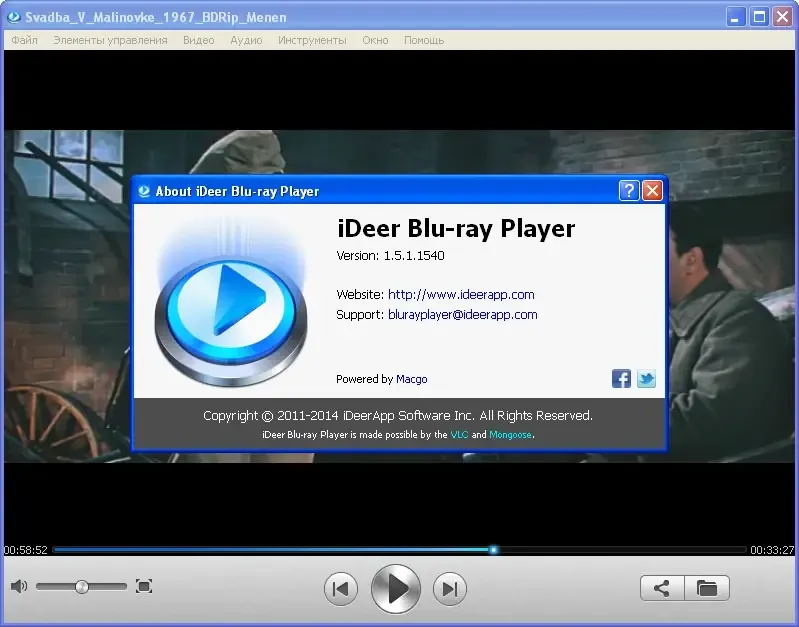This screenshot has height=627, width=799.
Task: Skip to the next chapter
Action: pyautogui.click(x=450, y=589)
